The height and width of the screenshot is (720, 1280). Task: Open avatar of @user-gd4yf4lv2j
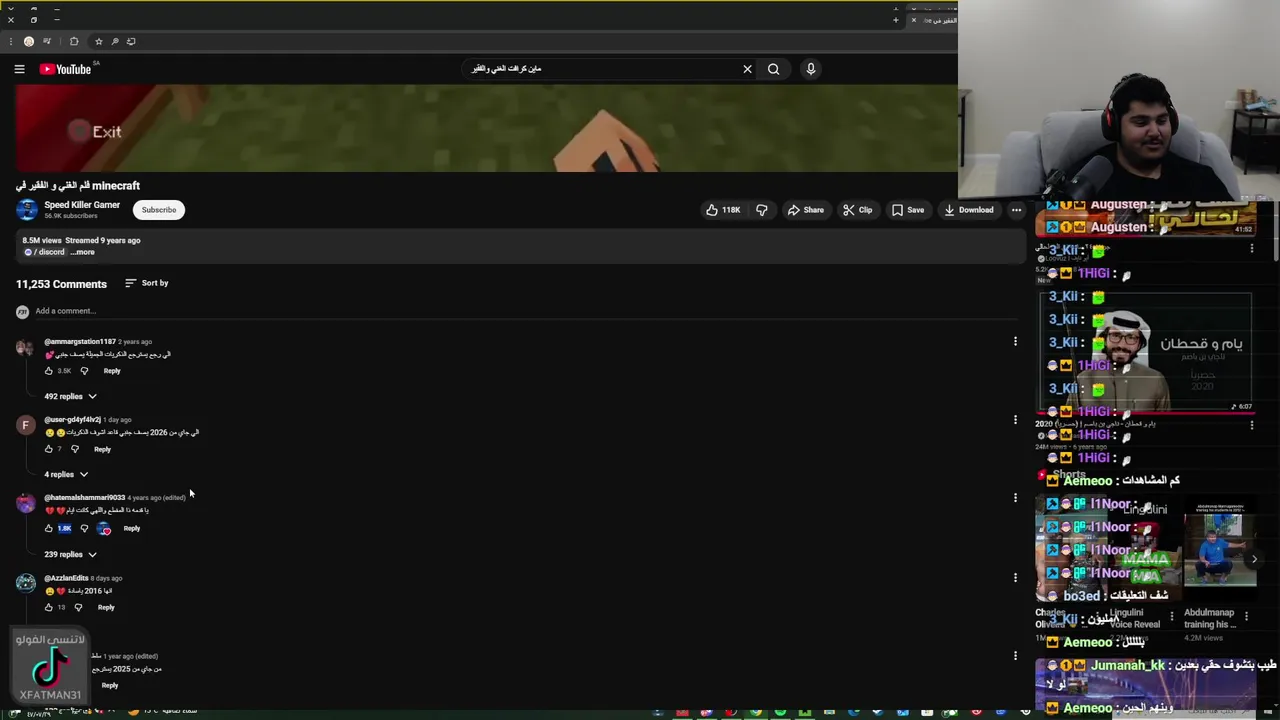pyautogui.click(x=25, y=426)
